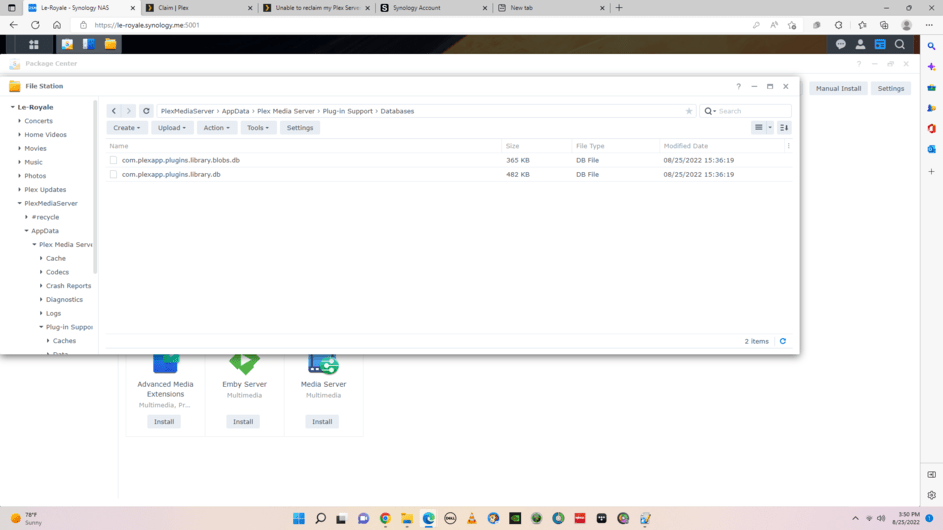This screenshot has height=530, width=943.
Task: Open File Station help question mark
Action: click(x=739, y=87)
